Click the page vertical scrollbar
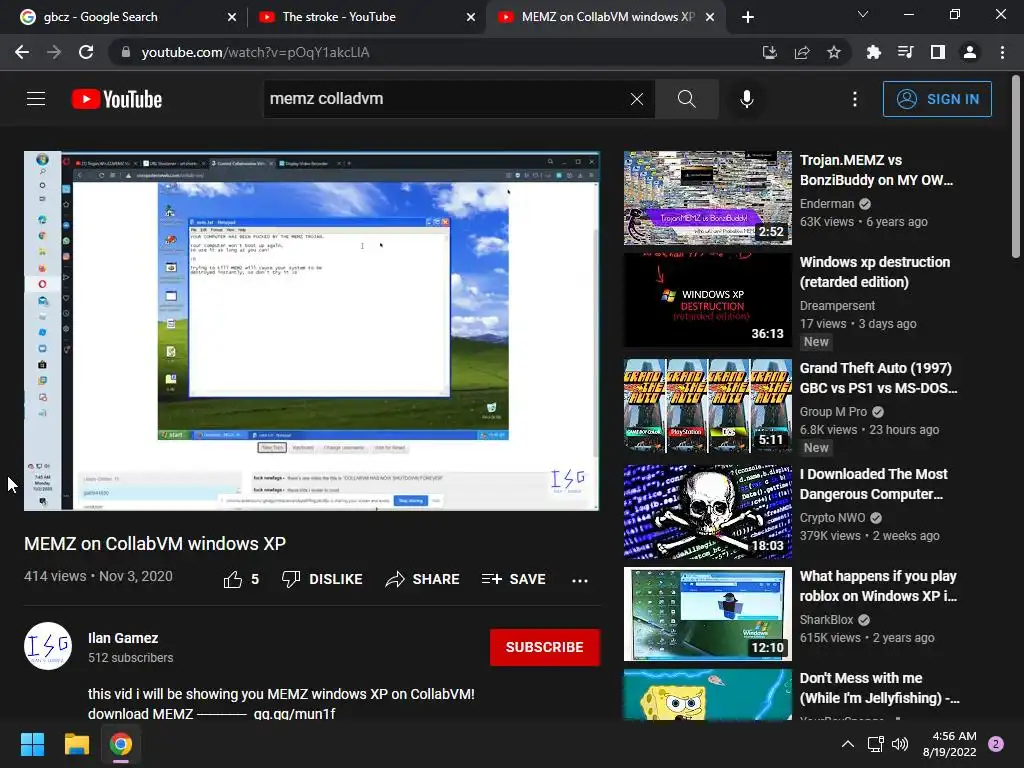This screenshot has height=768, width=1024. [1016, 167]
